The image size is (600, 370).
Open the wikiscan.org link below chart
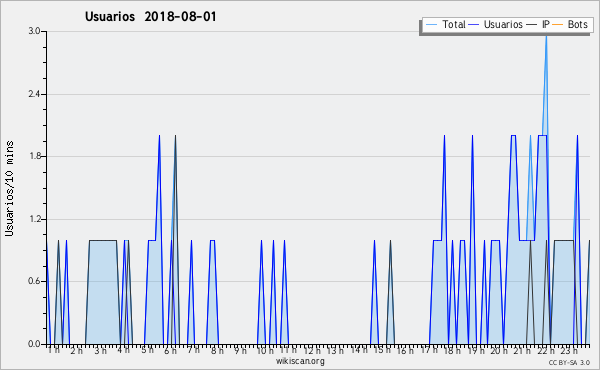click(x=300, y=361)
